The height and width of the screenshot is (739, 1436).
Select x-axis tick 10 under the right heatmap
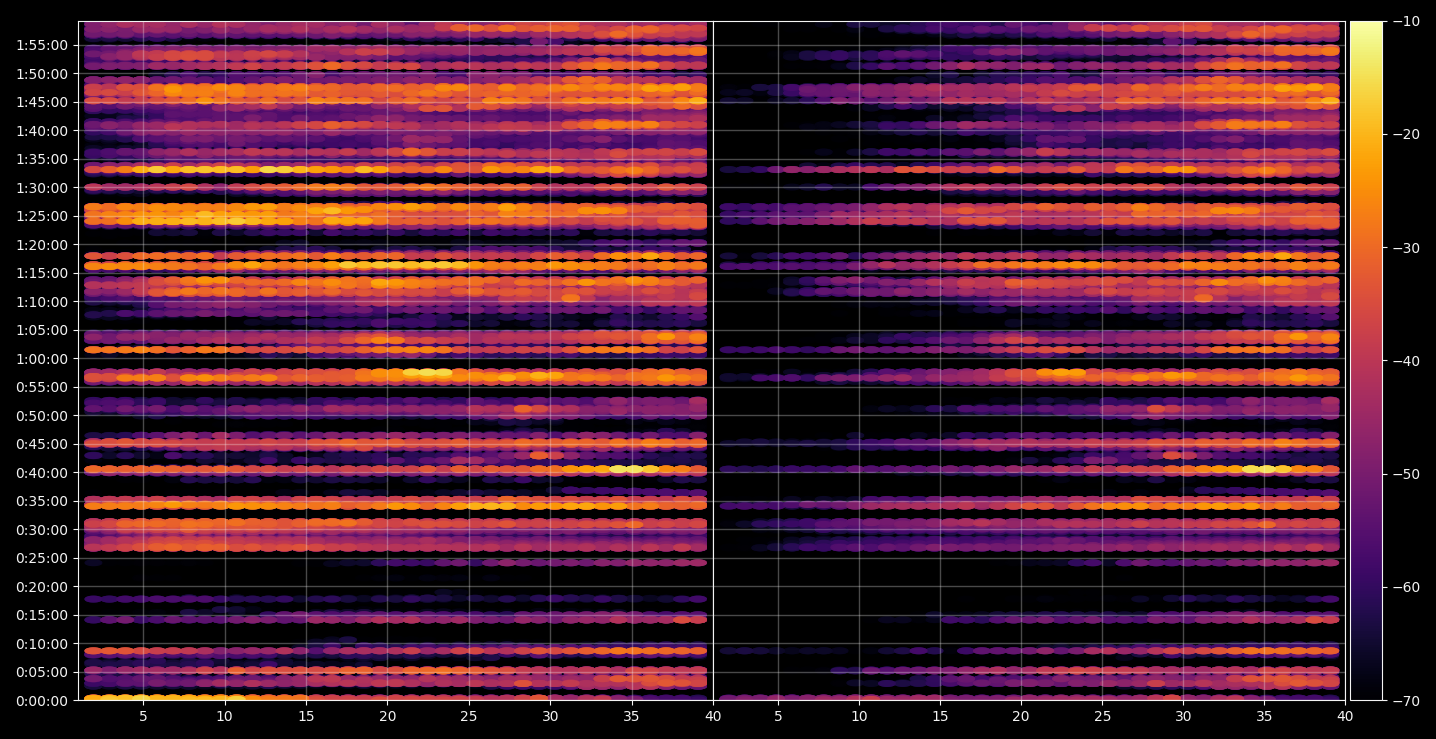click(859, 716)
